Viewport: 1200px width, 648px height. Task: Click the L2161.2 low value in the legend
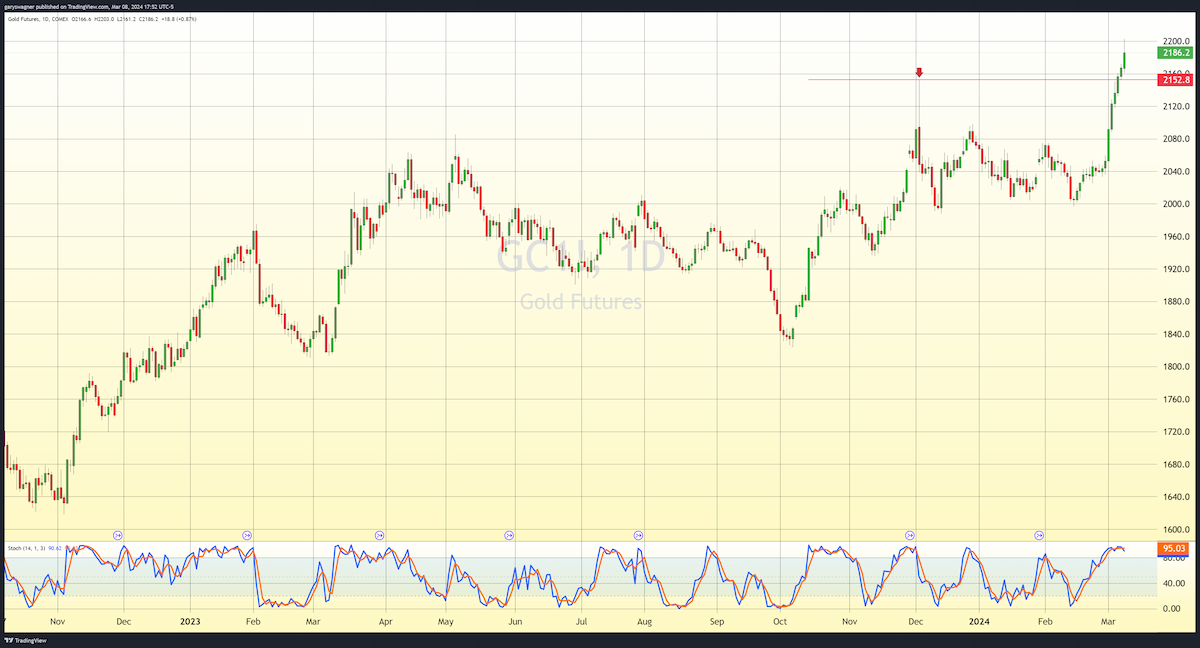[x=126, y=19]
